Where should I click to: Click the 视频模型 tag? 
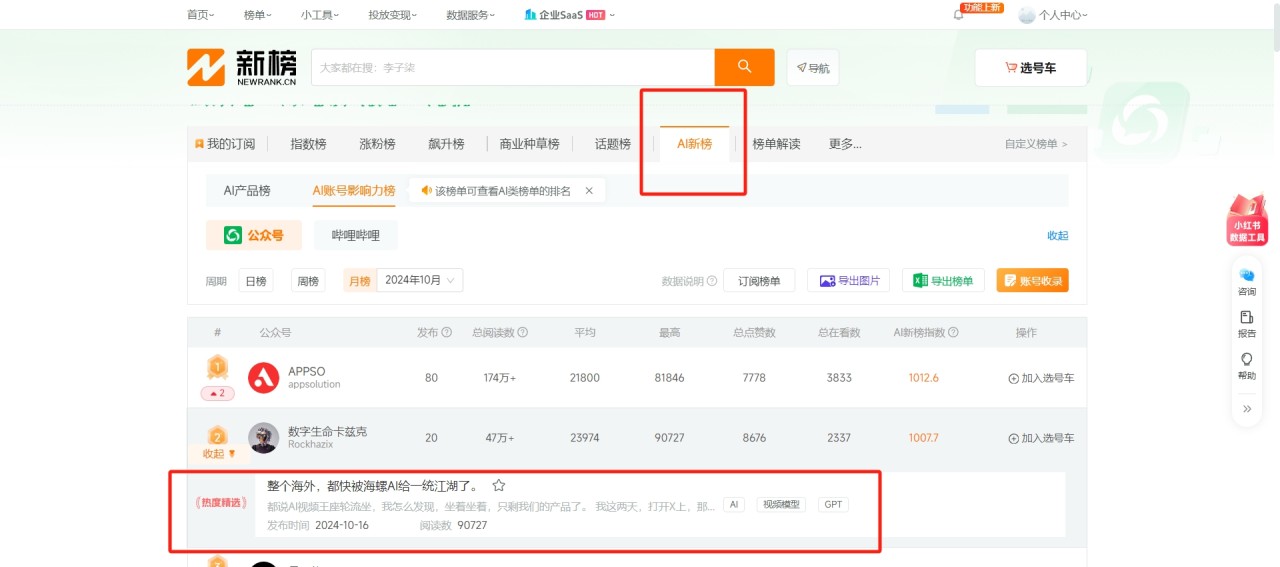(x=781, y=505)
